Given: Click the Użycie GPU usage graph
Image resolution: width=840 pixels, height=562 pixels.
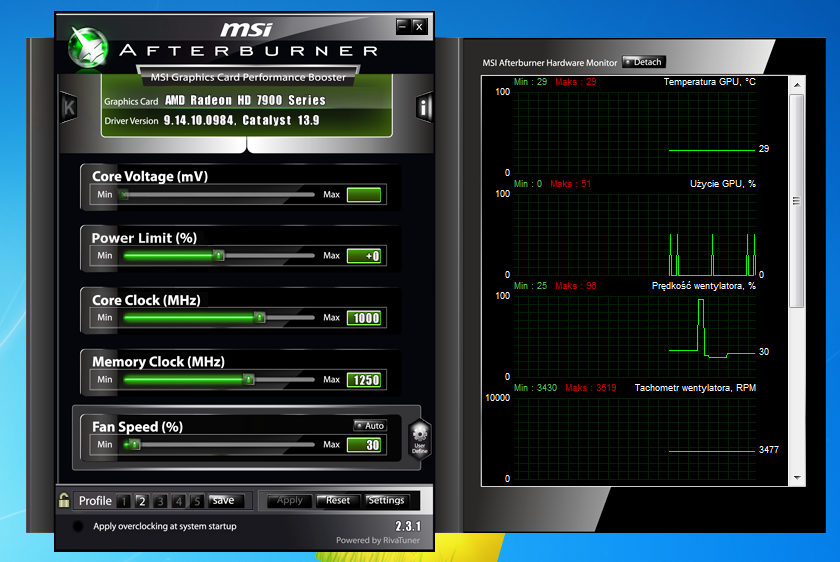Looking at the screenshot, I should [x=634, y=235].
